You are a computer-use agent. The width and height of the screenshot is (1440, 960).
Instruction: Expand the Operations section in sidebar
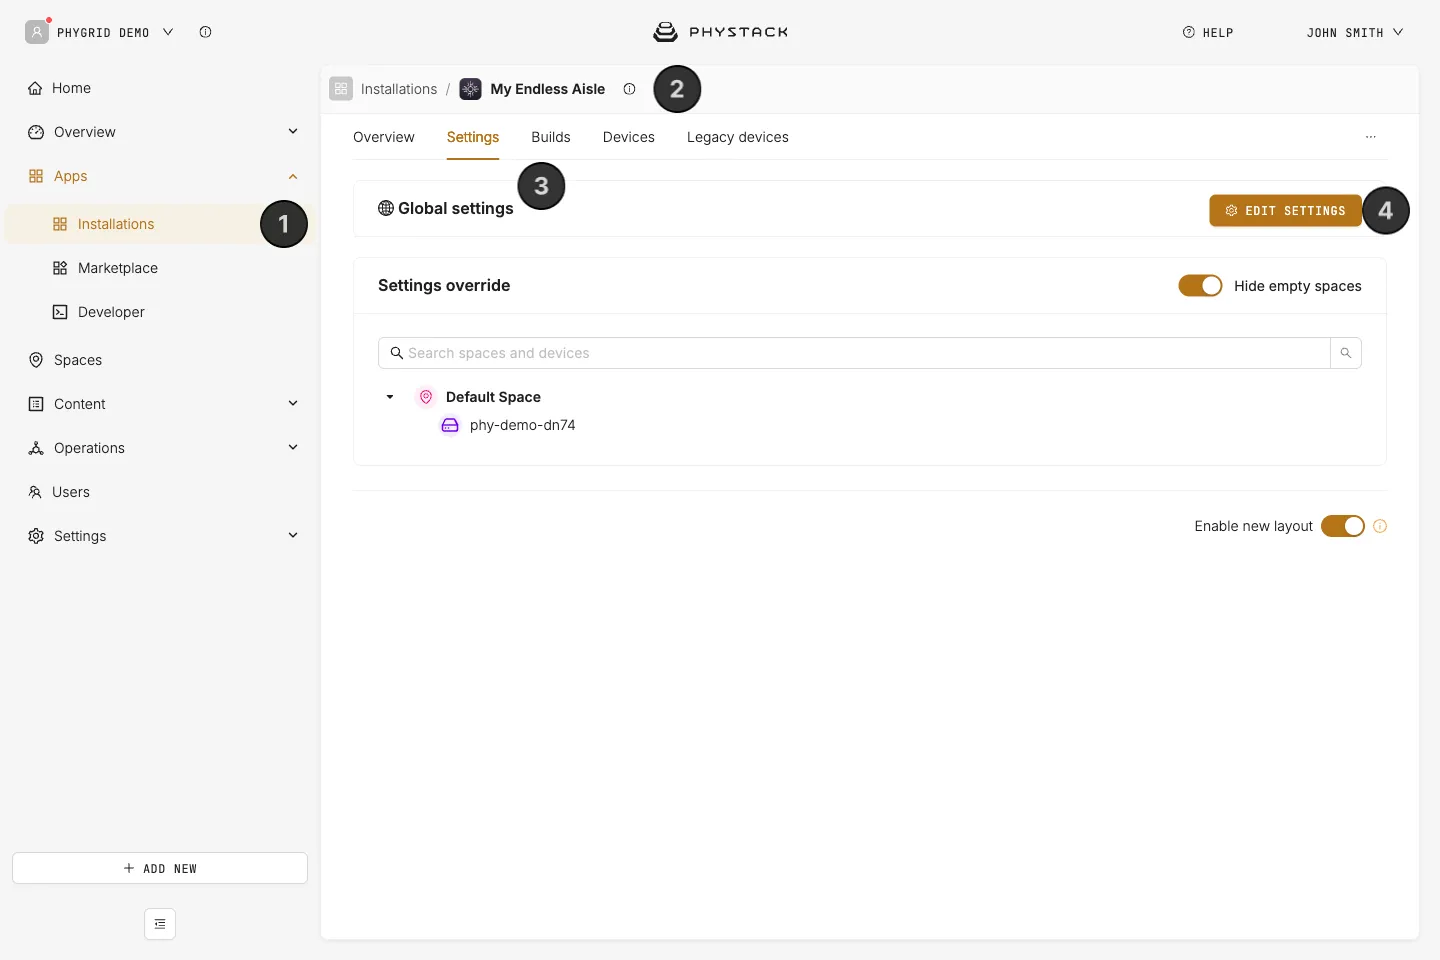click(x=293, y=448)
